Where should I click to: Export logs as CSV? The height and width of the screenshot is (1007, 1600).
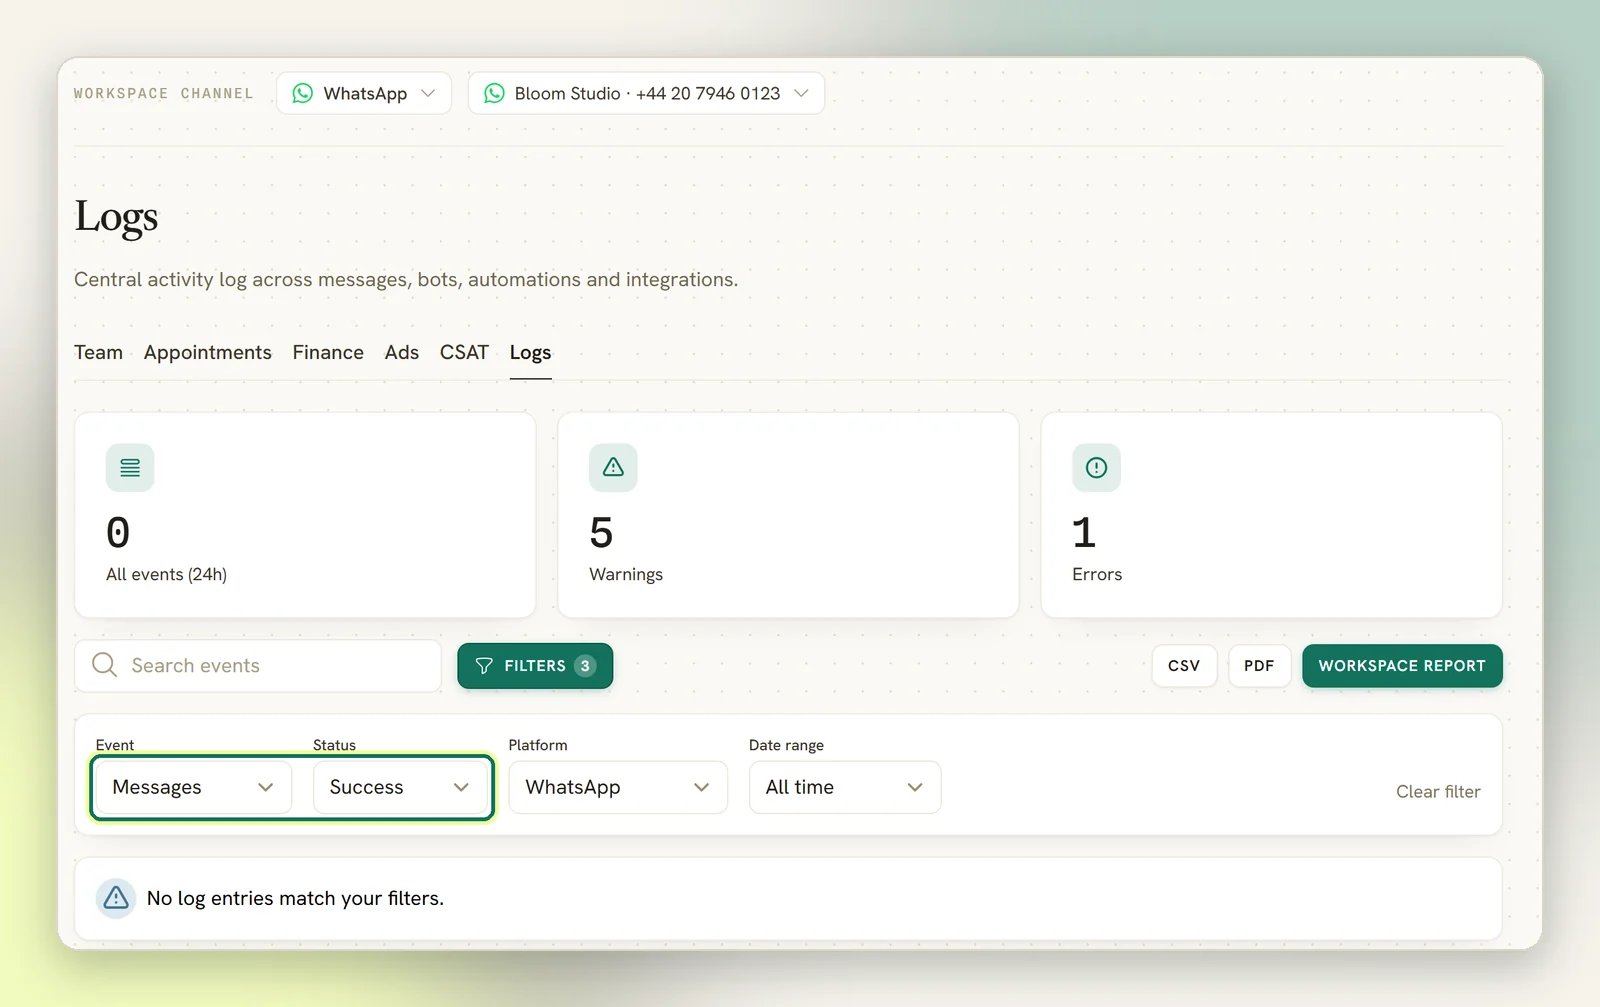(x=1184, y=666)
